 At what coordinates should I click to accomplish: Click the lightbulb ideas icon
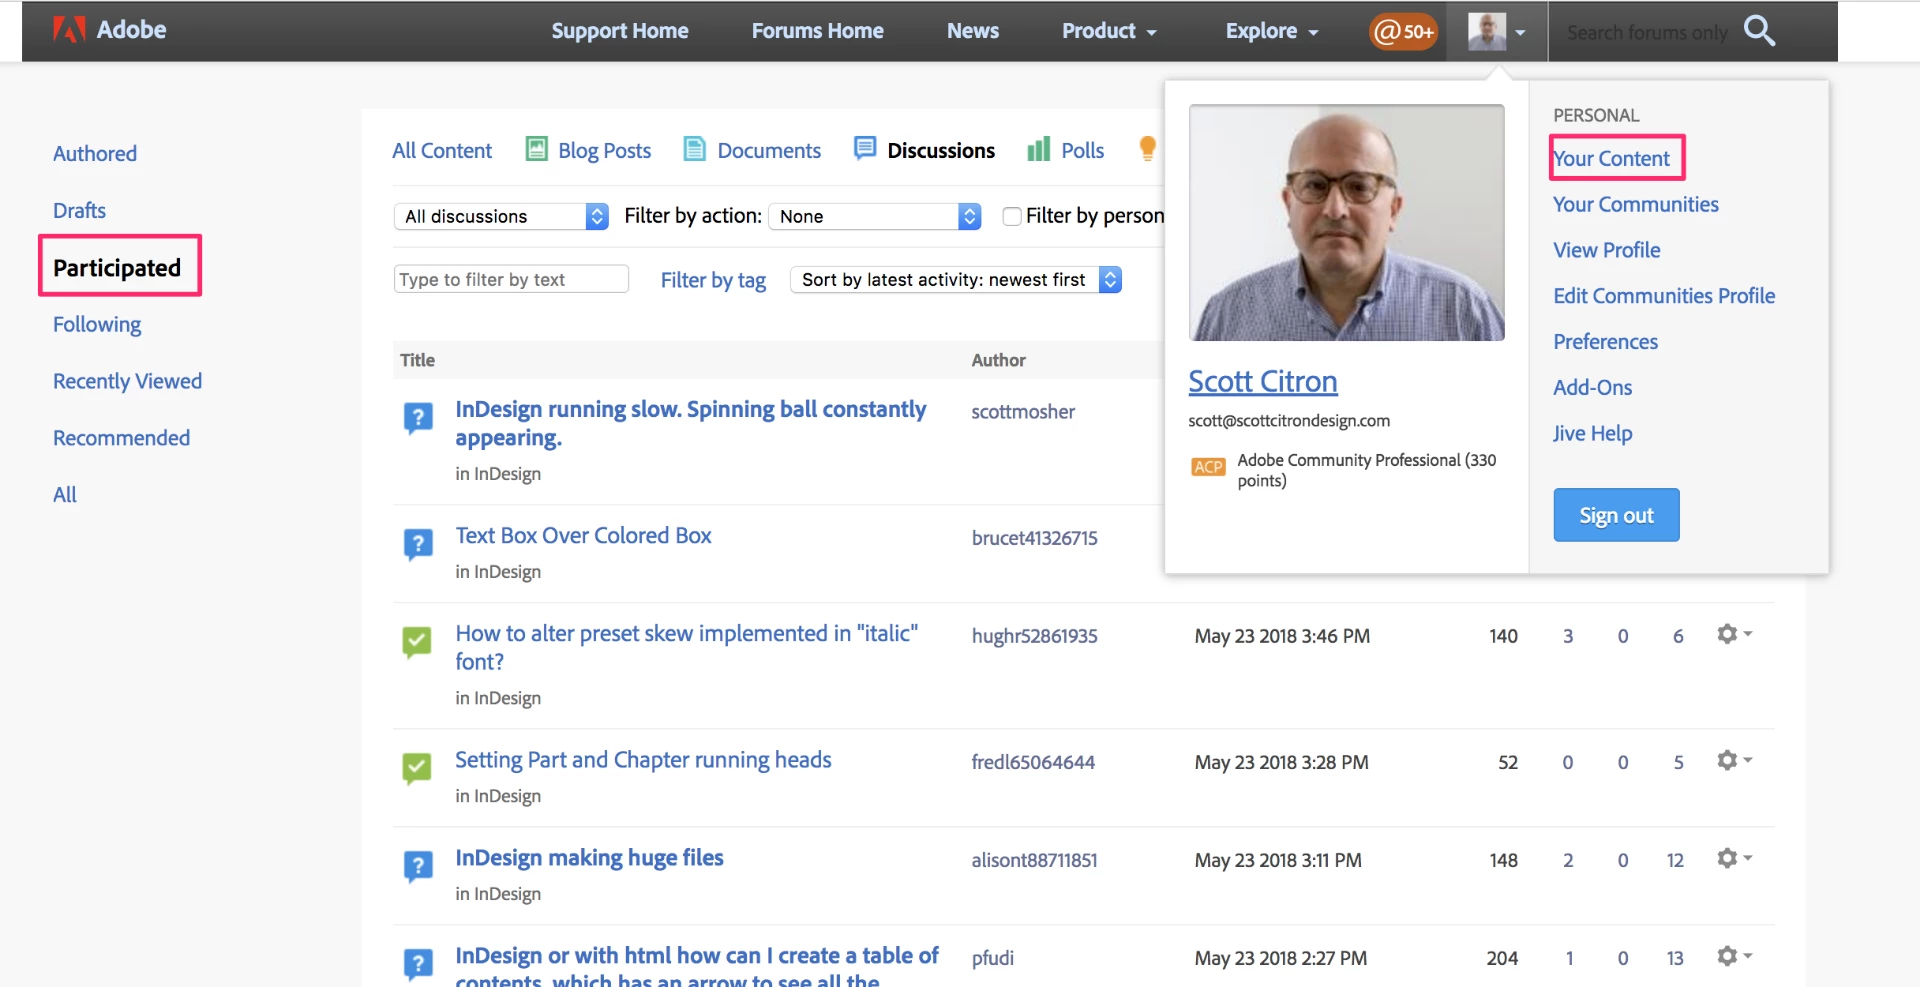(x=1148, y=148)
